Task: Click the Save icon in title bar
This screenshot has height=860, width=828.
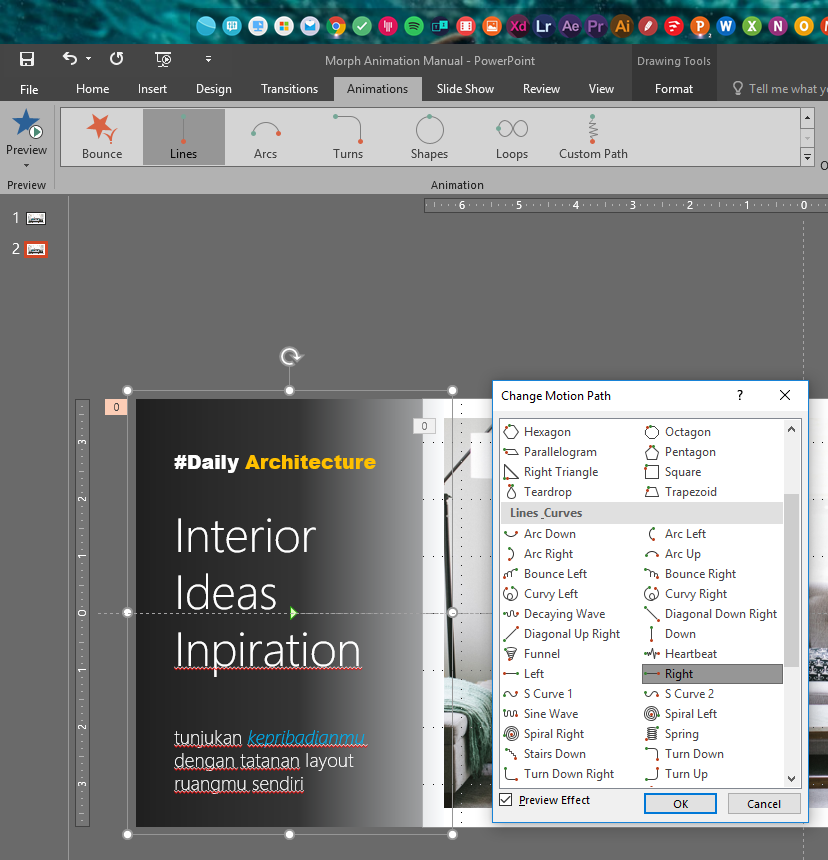Action: pos(27,59)
